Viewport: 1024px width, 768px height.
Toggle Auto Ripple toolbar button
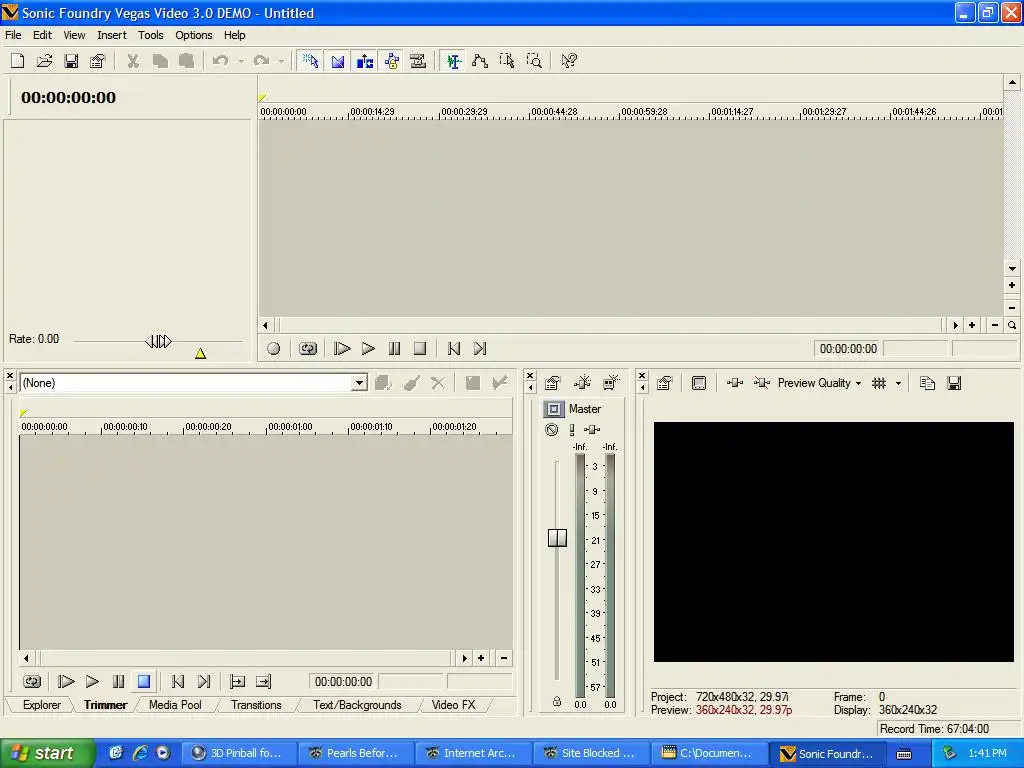click(364, 61)
